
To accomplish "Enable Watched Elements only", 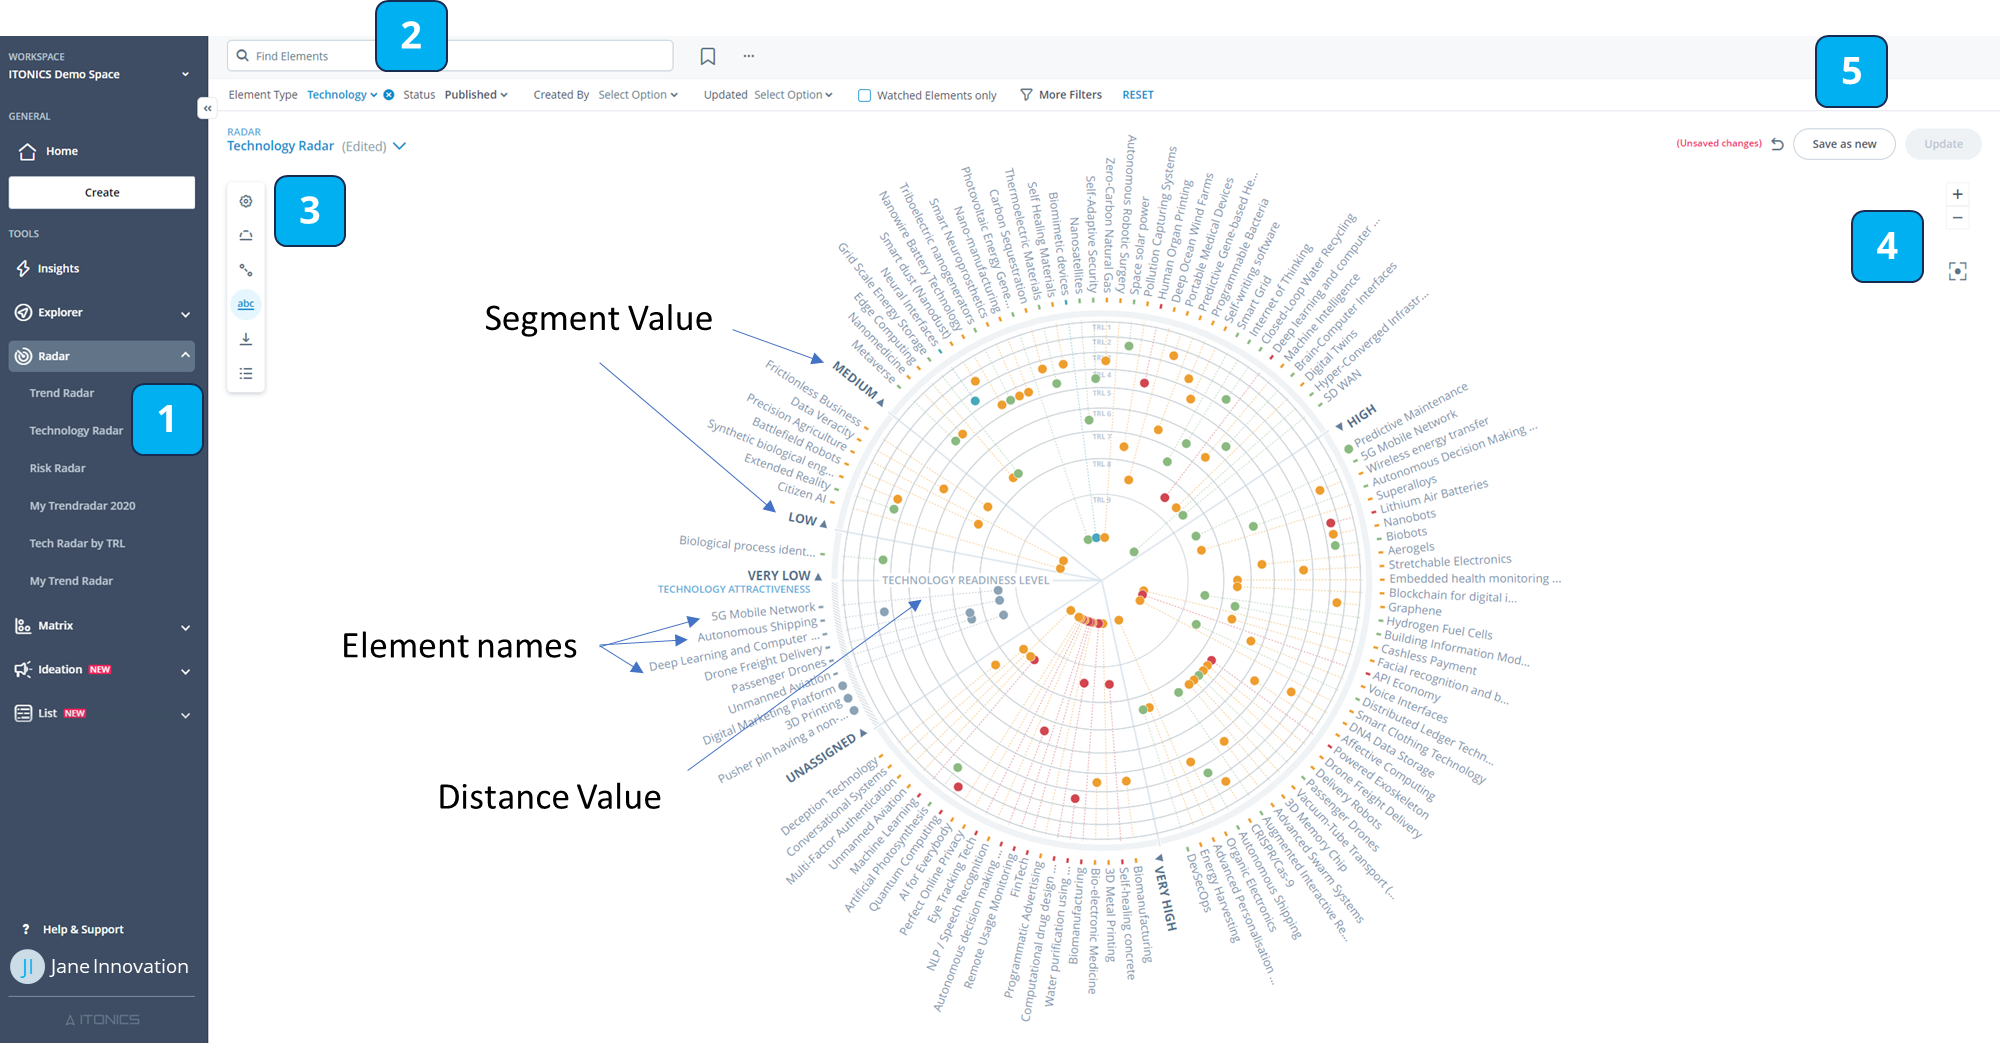I will click(863, 94).
